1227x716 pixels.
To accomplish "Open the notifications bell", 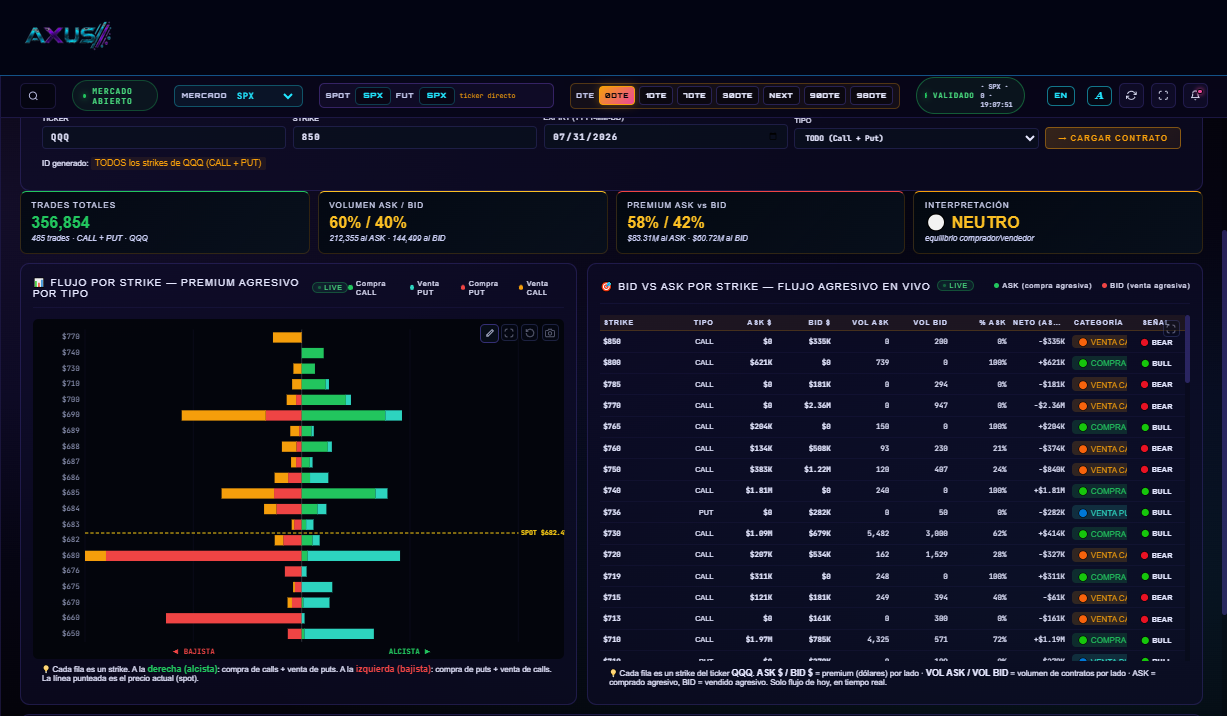I will [x=1195, y=96].
